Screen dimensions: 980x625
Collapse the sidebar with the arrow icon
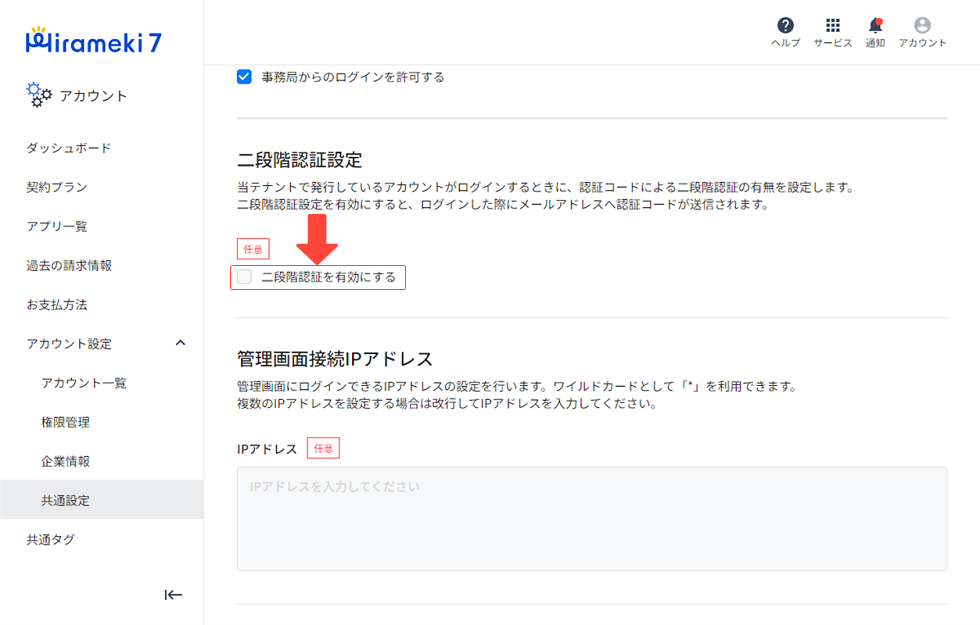click(x=173, y=594)
